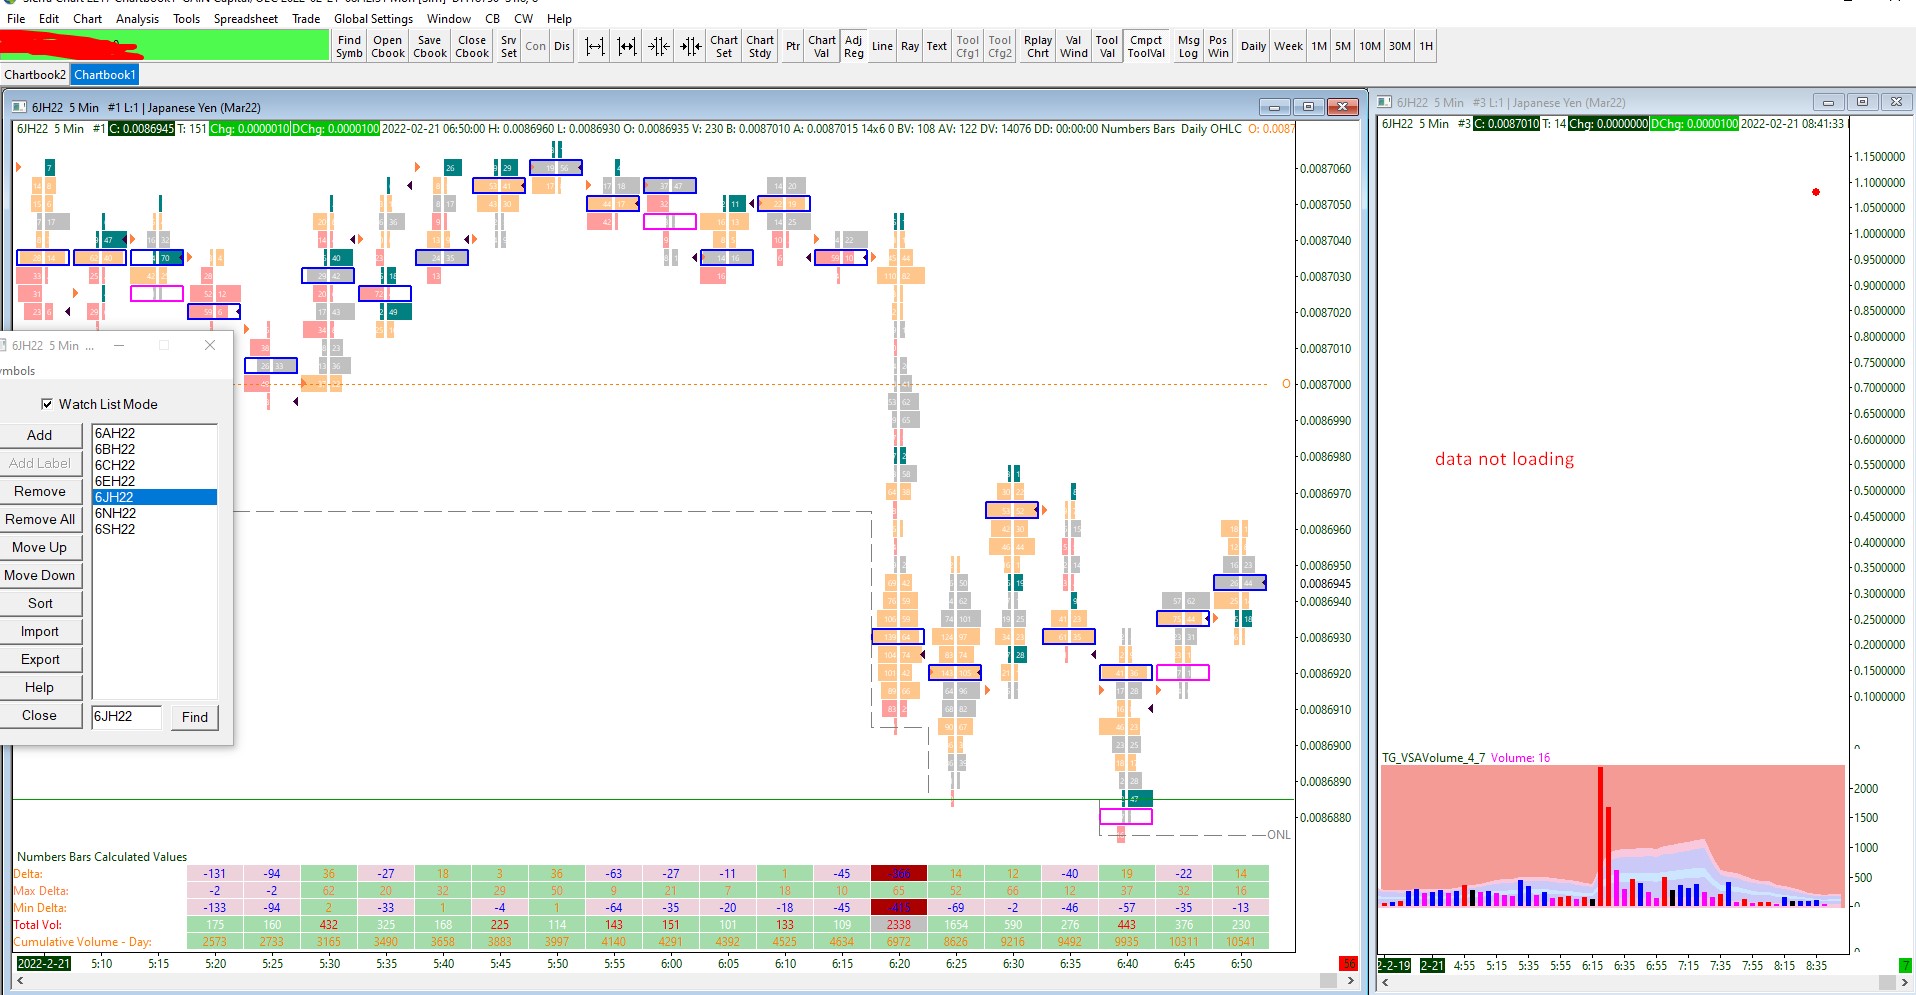This screenshot has height=995, width=1916.
Task: Set chart period to 30M
Action: (1400, 46)
